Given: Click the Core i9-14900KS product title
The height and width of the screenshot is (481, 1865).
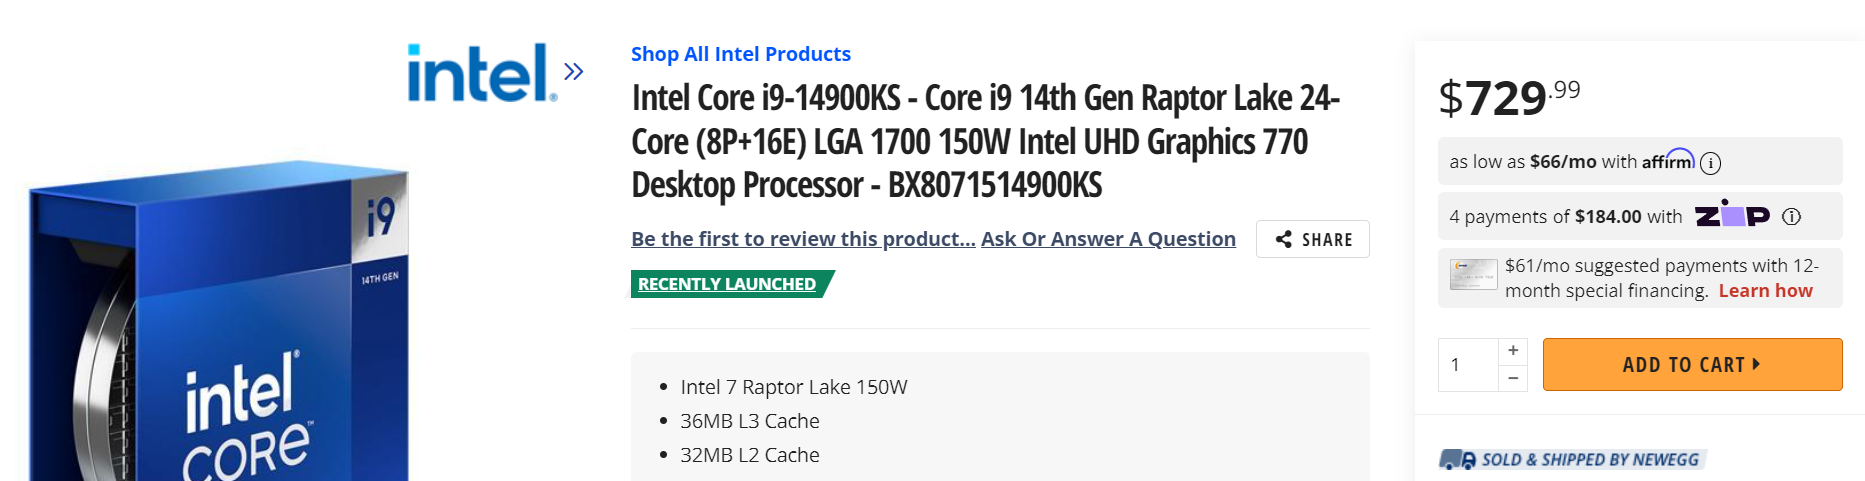Looking at the screenshot, I should (985, 141).
